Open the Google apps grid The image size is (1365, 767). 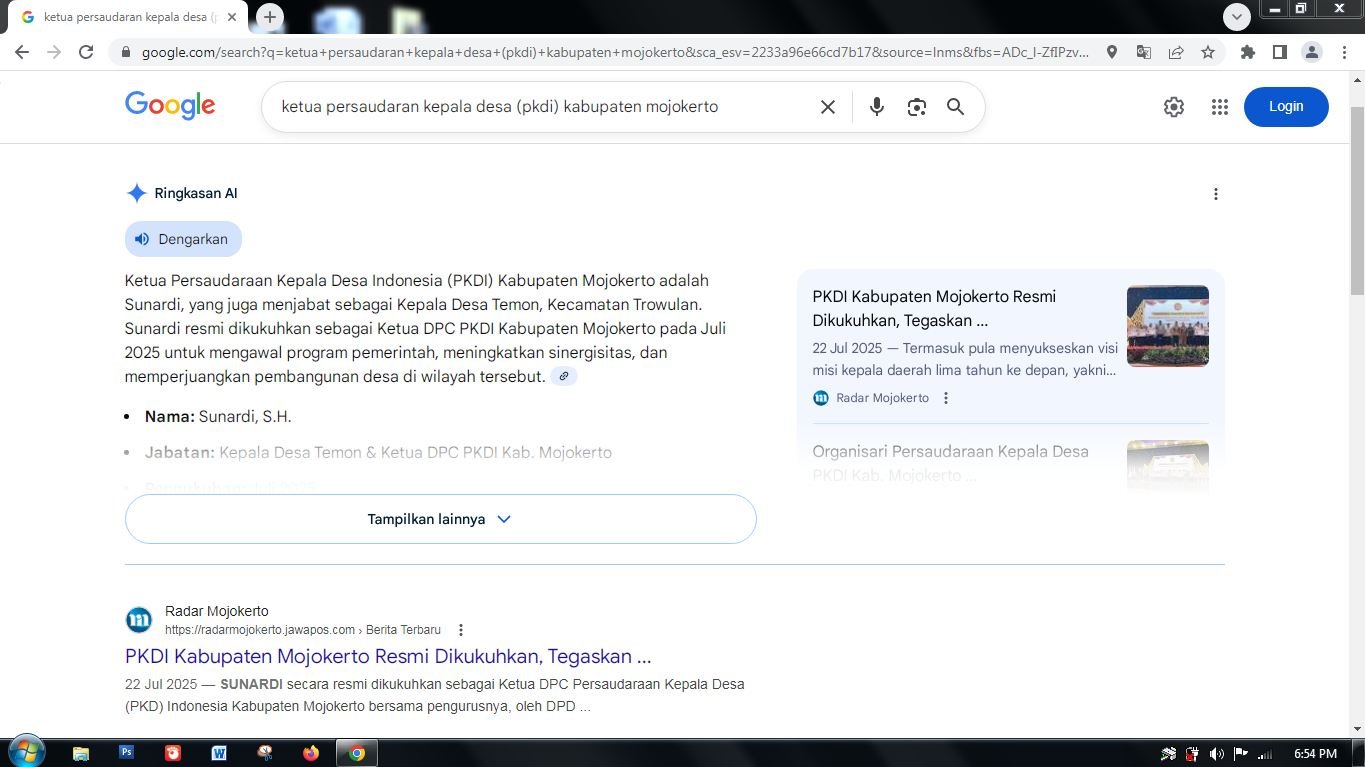pyautogui.click(x=1219, y=107)
